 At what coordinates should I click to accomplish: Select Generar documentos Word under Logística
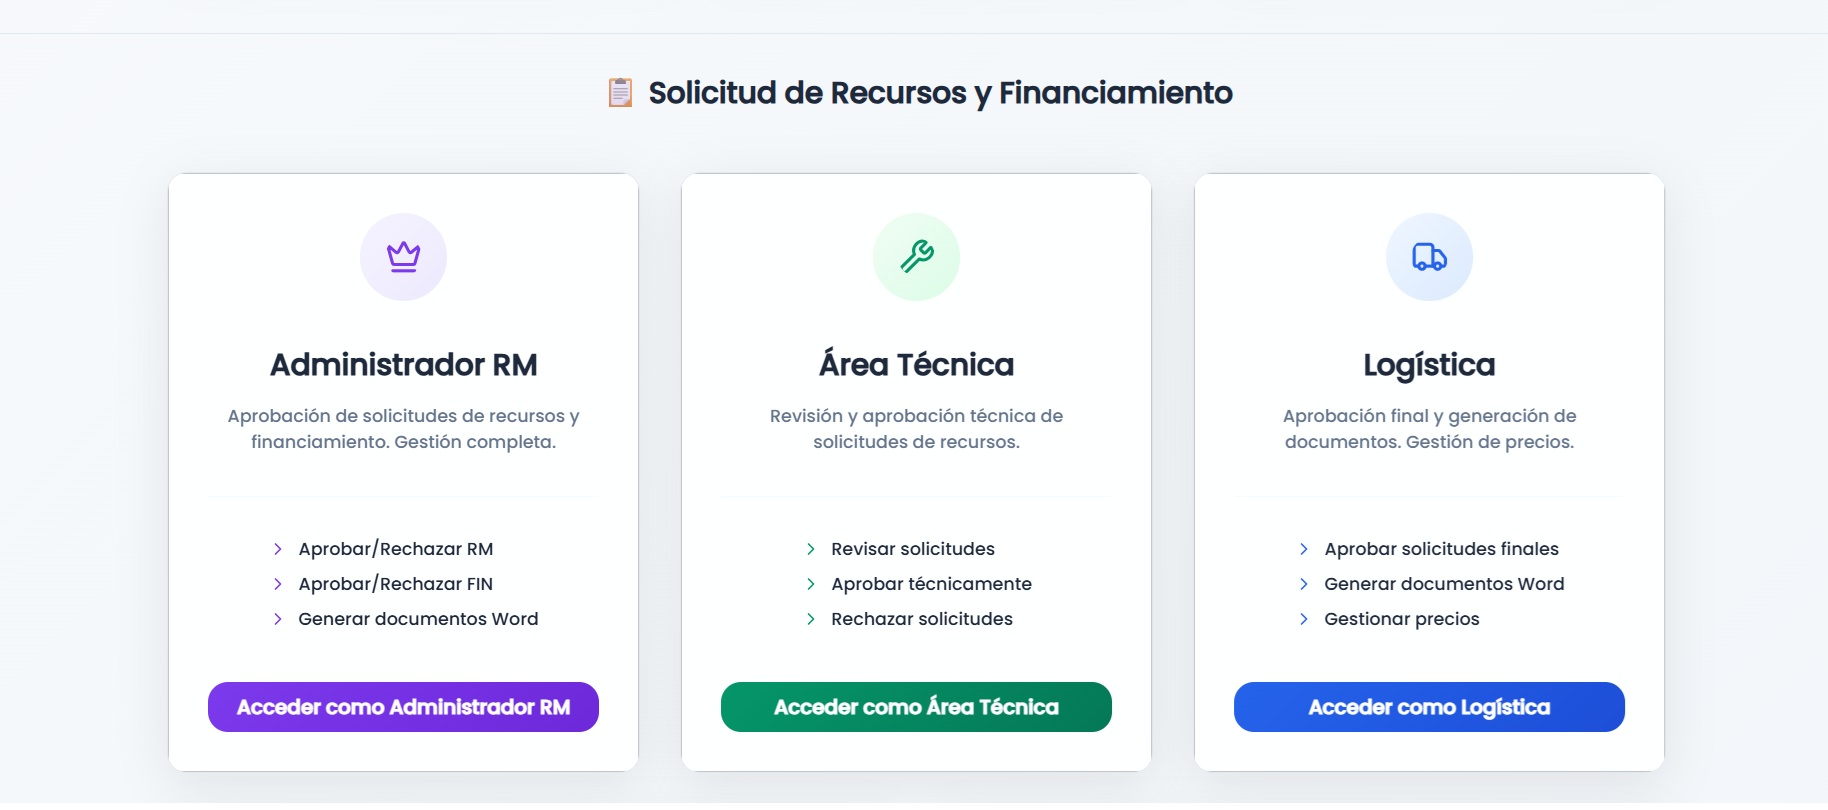pos(1444,584)
